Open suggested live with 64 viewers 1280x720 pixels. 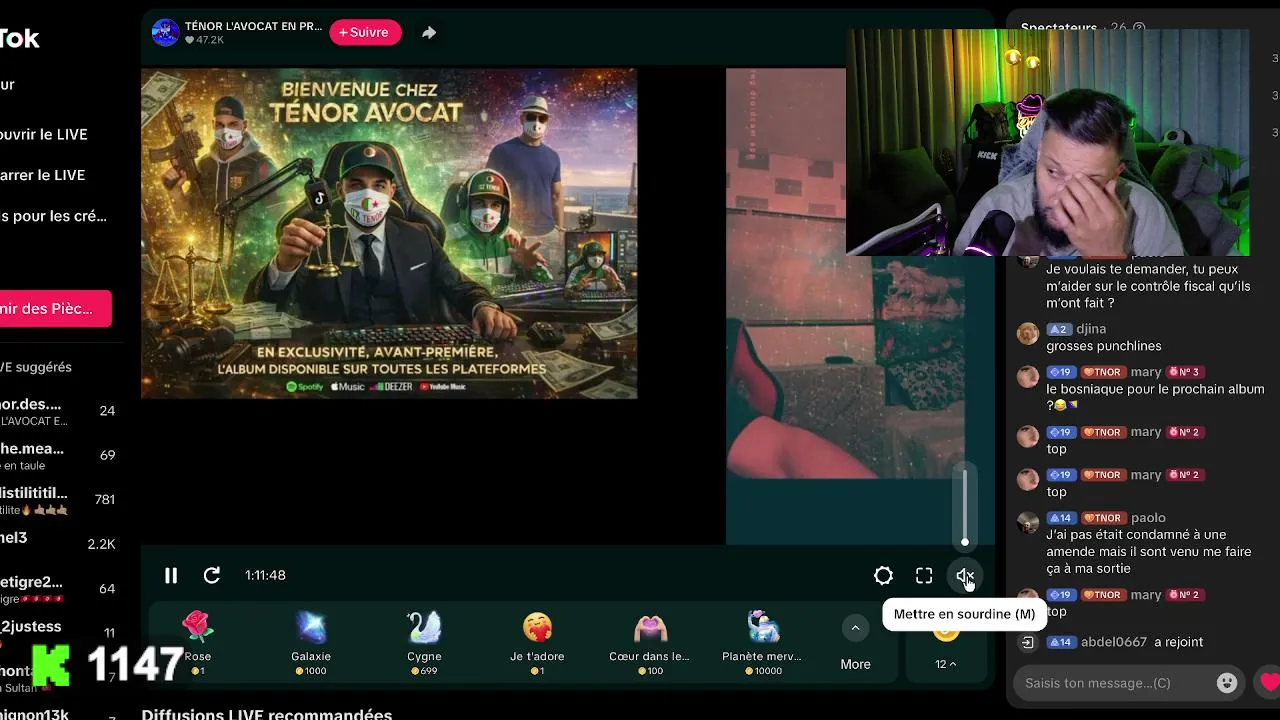58,589
